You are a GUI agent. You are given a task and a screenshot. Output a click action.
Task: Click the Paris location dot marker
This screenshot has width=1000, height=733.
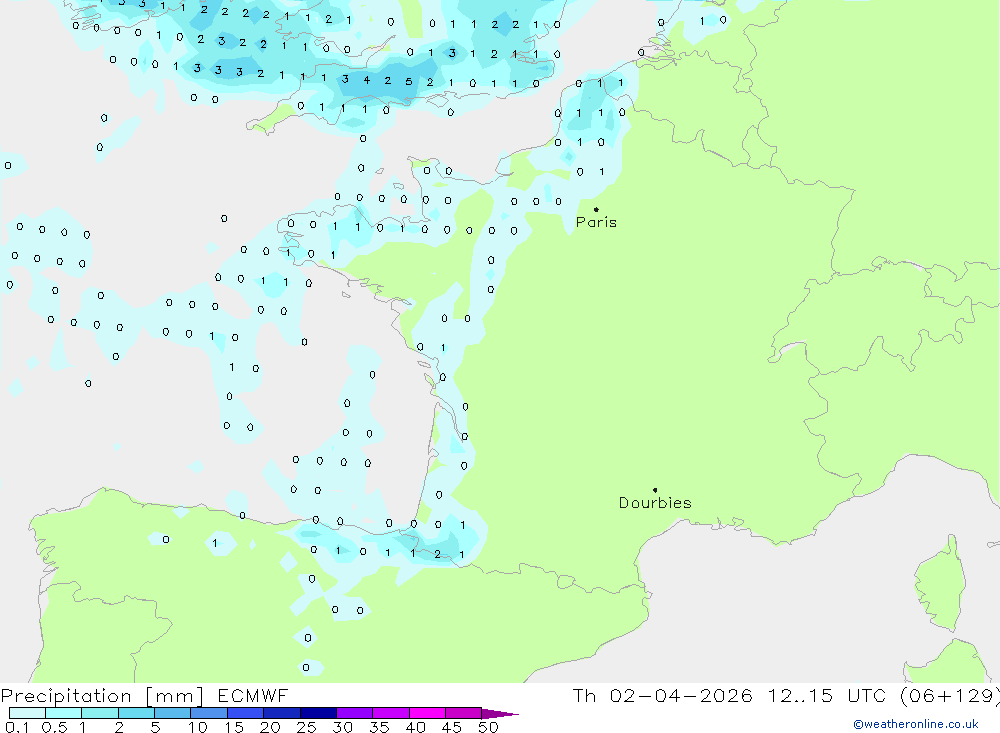coord(596,209)
